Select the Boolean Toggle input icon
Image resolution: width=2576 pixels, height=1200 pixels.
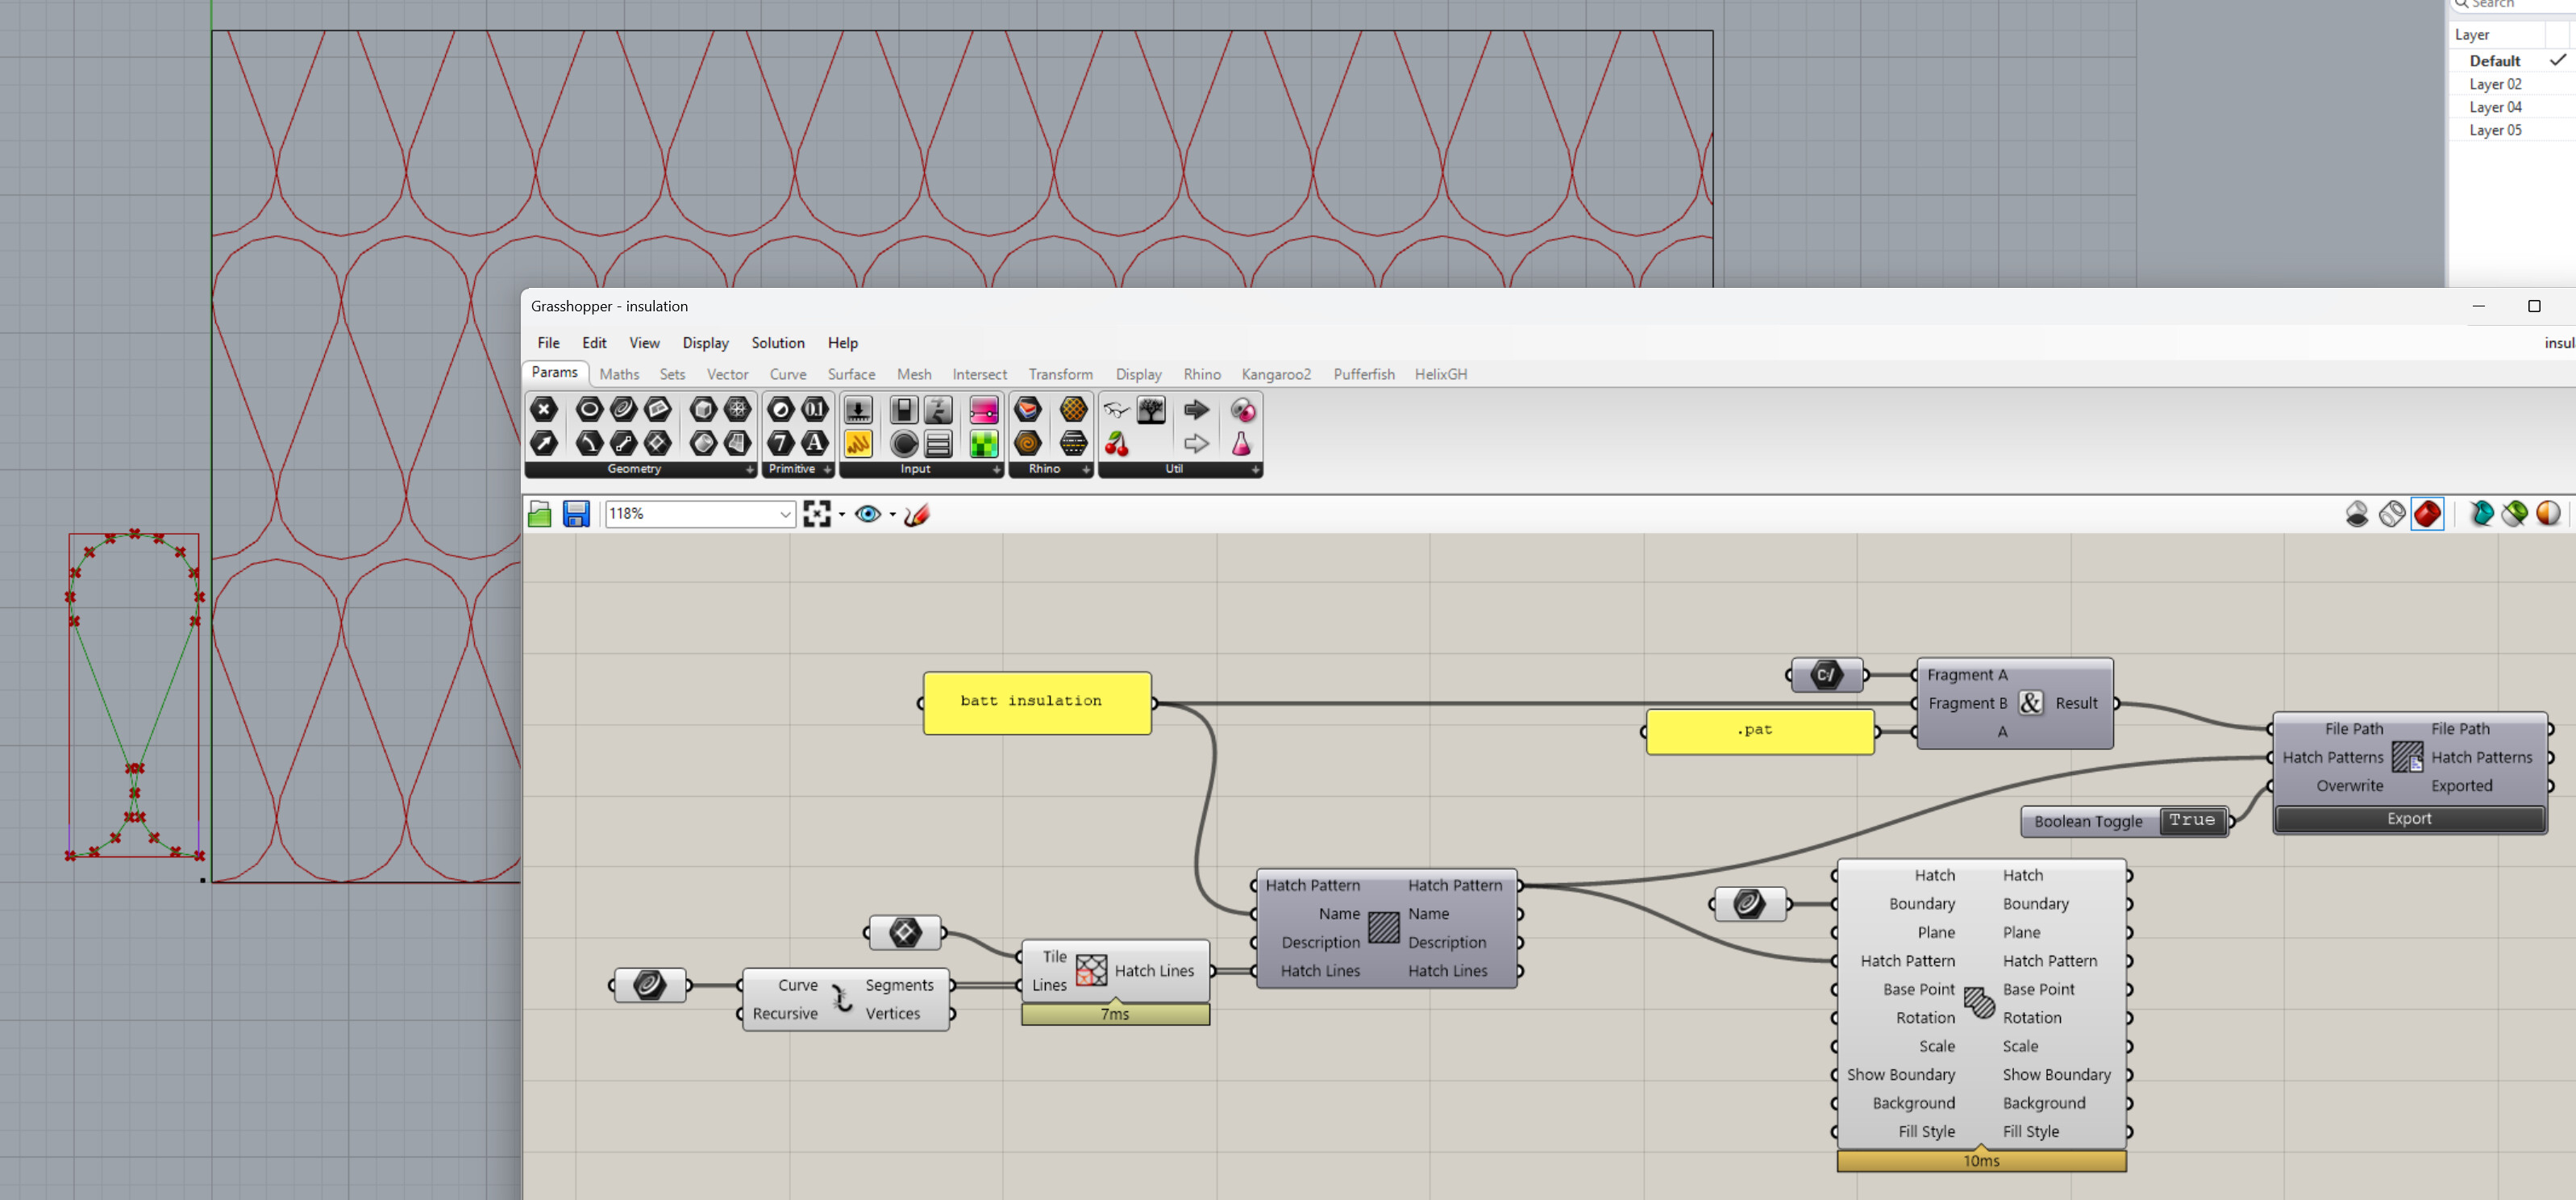tap(903, 409)
